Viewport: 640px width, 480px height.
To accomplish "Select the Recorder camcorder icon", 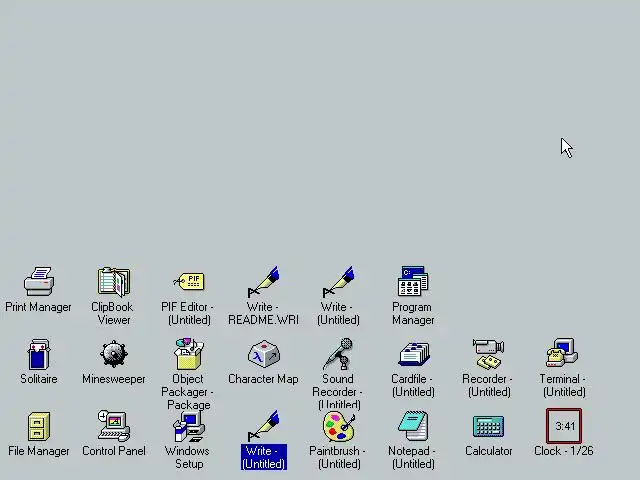I will coord(489,353).
